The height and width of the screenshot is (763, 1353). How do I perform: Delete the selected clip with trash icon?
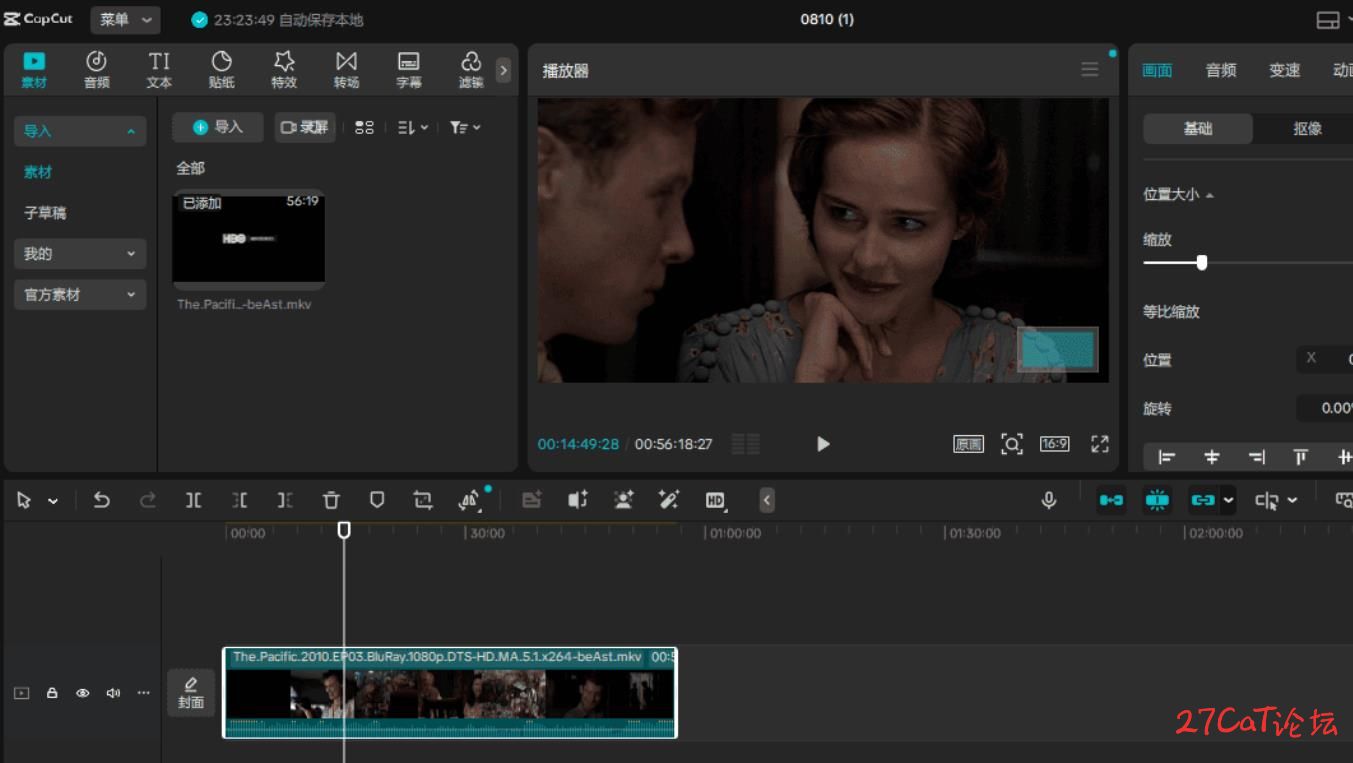click(331, 500)
